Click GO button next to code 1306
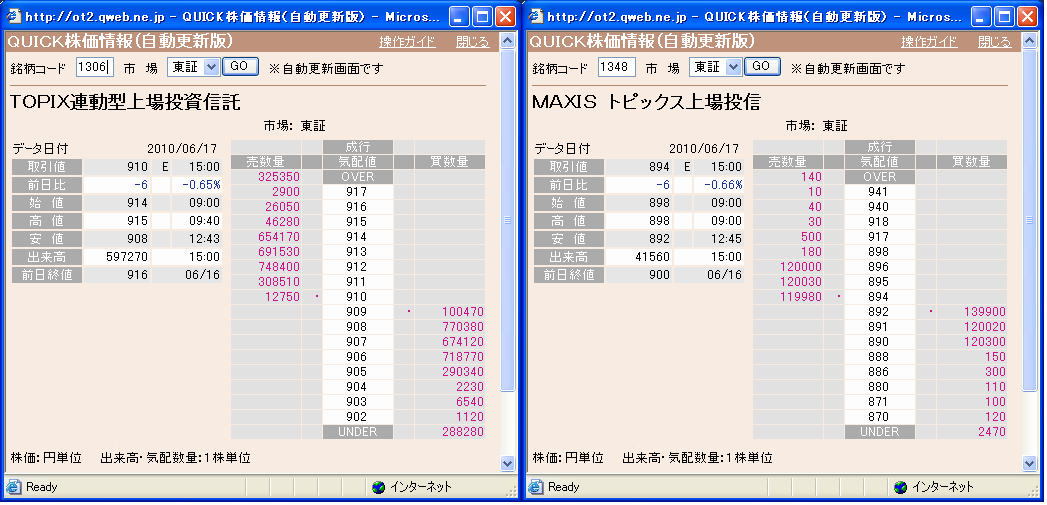Screen dimensions: 1047x505 [x=240, y=66]
